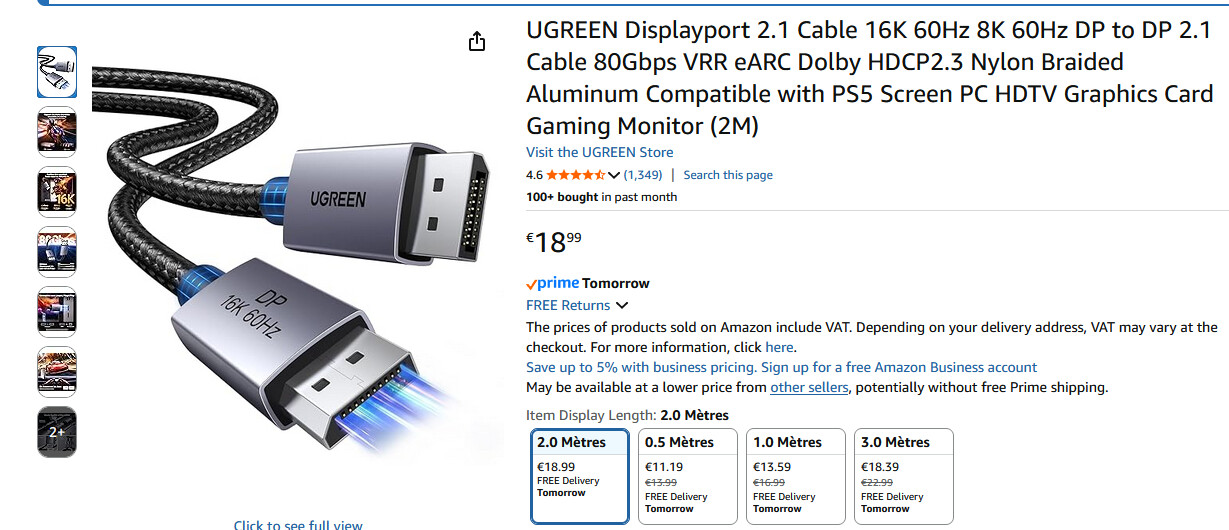Choose the 2.0 Mètres length option
Image resolution: width=1229 pixels, height=530 pixels.
click(x=580, y=476)
